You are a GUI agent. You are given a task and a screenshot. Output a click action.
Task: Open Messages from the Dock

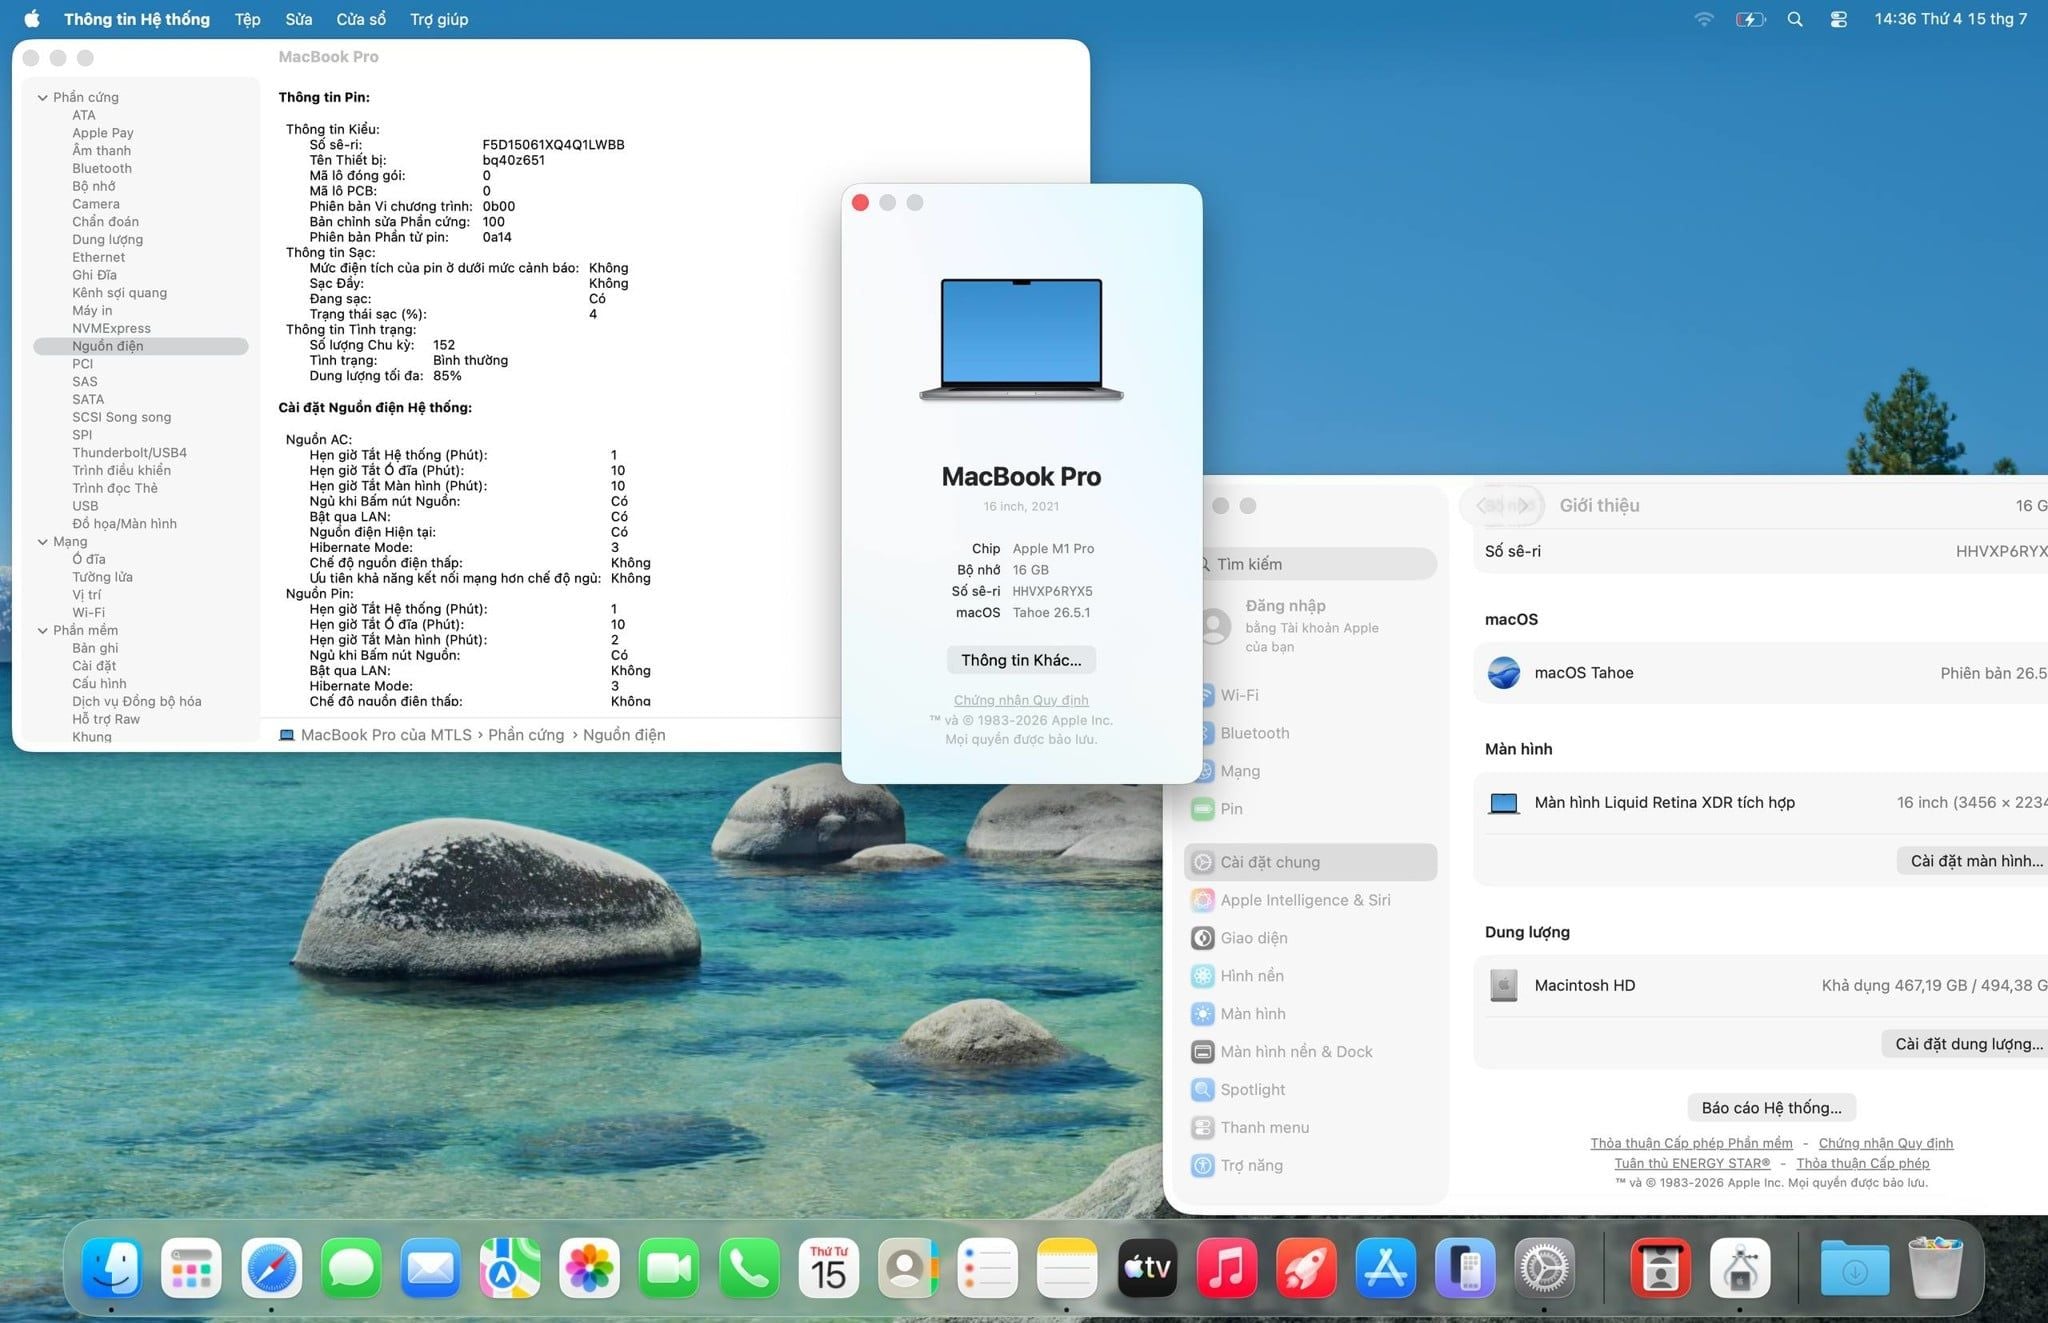(351, 1268)
